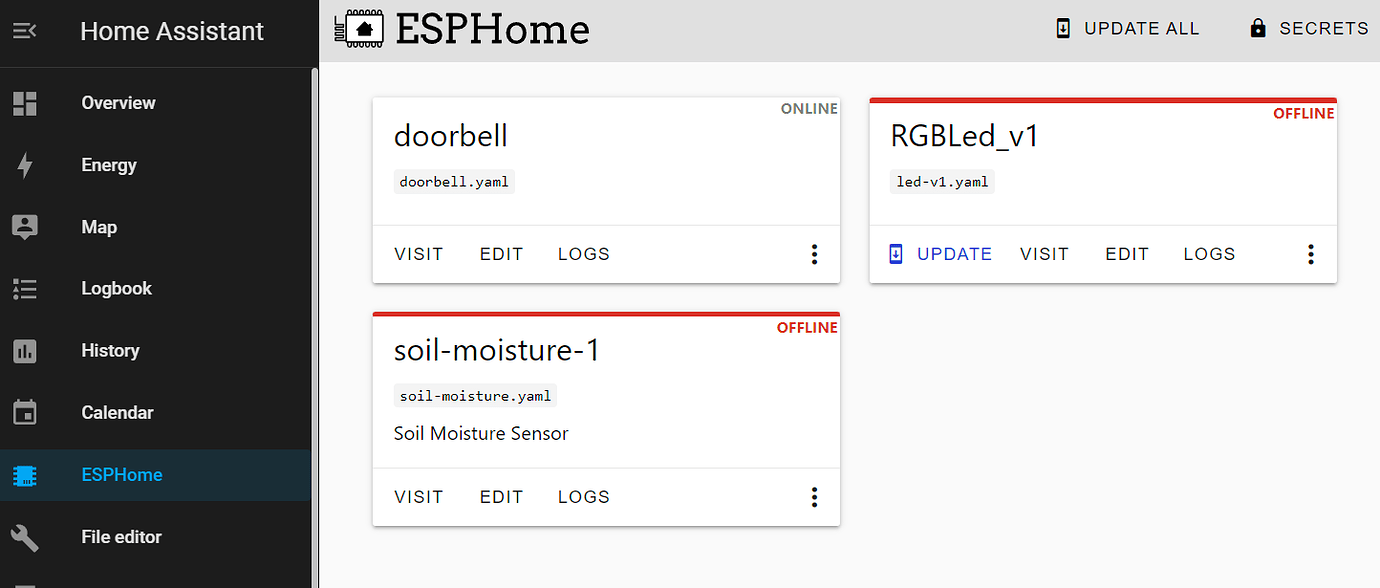Image resolution: width=1380 pixels, height=588 pixels.
Task: Open the Map person icon
Action: click(x=25, y=226)
